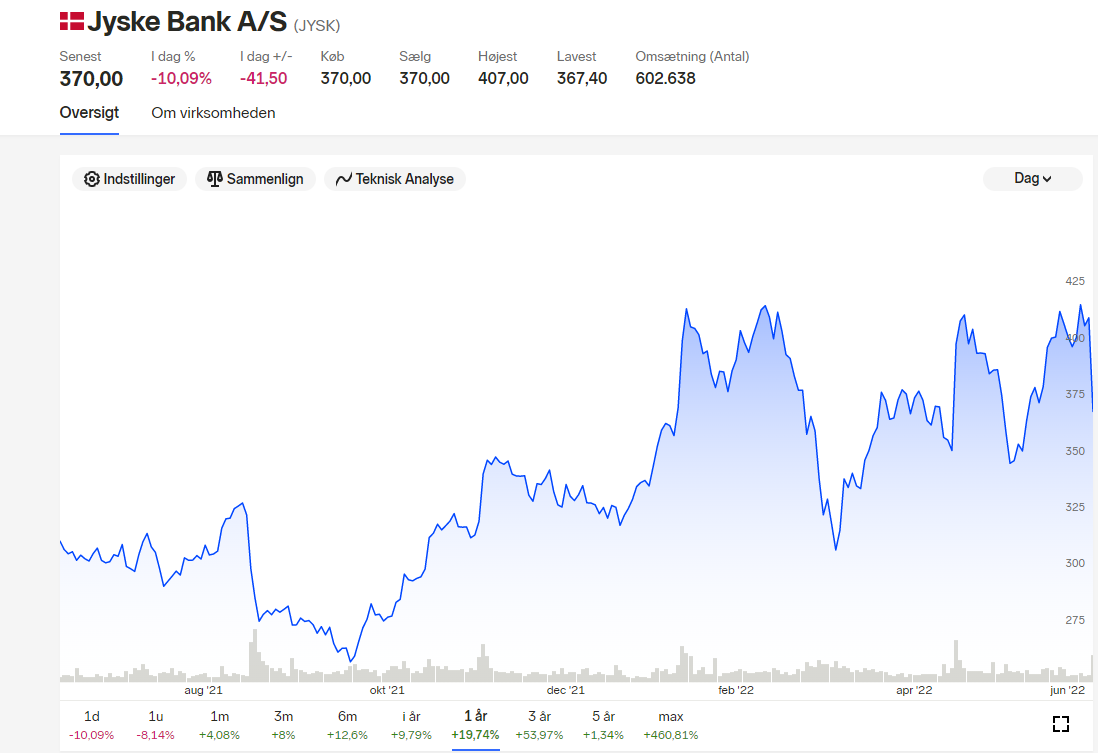View the 3 år chart period
Viewport: 1098px width, 753px height.
pyautogui.click(x=539, y=725)
